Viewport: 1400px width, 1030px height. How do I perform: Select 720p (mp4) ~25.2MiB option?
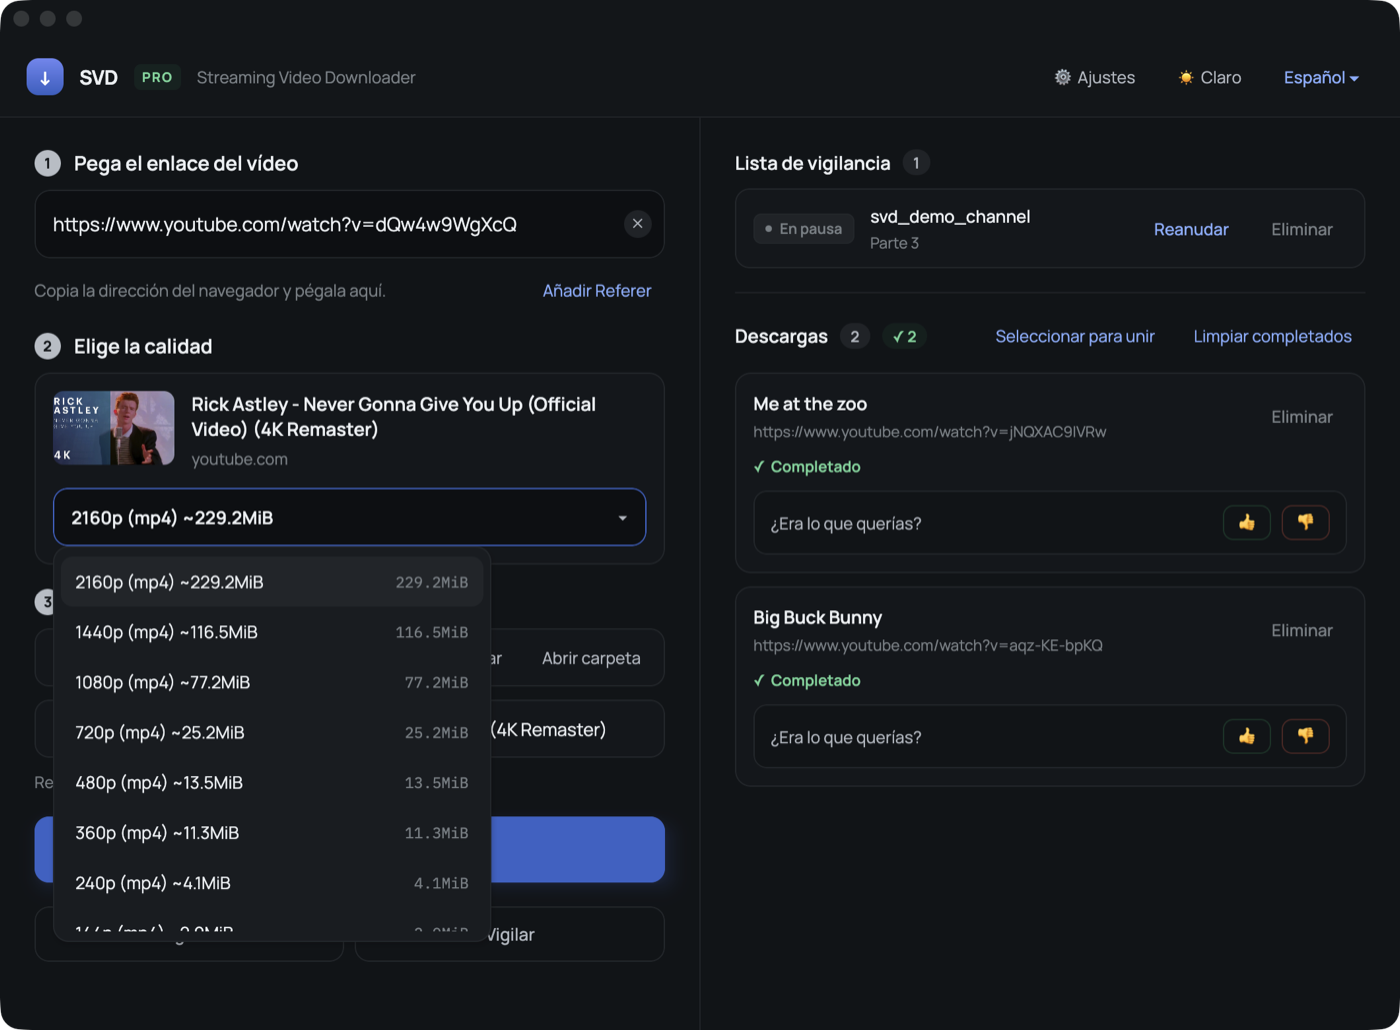click(x=272, y=732)
